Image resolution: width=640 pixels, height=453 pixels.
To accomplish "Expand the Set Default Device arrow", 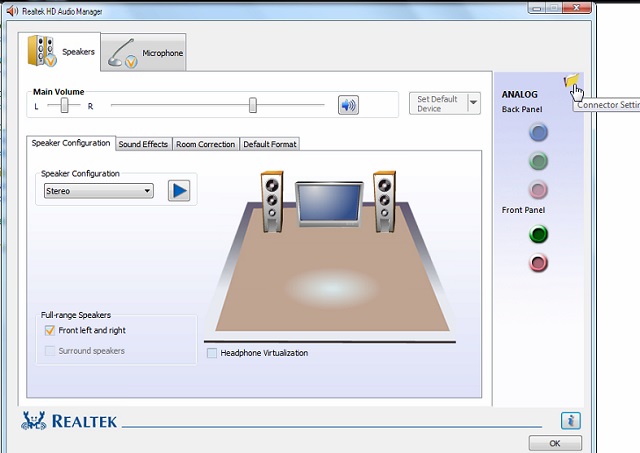I will tap(474, 104).
